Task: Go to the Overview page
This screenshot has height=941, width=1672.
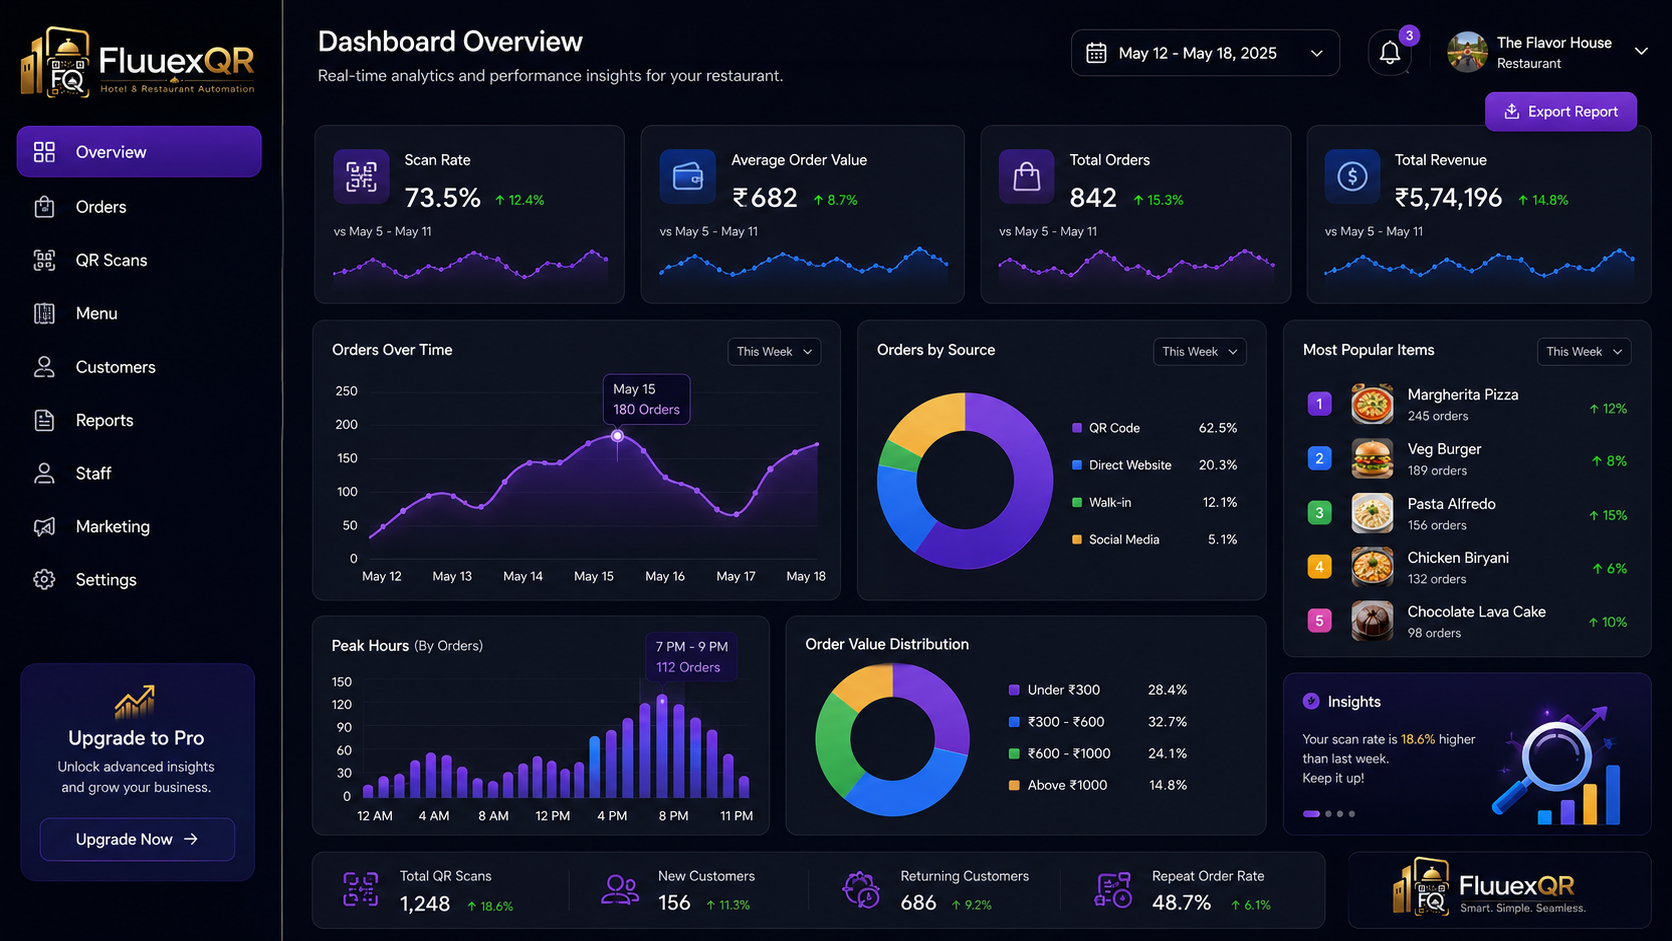Action: coord(139,152)
